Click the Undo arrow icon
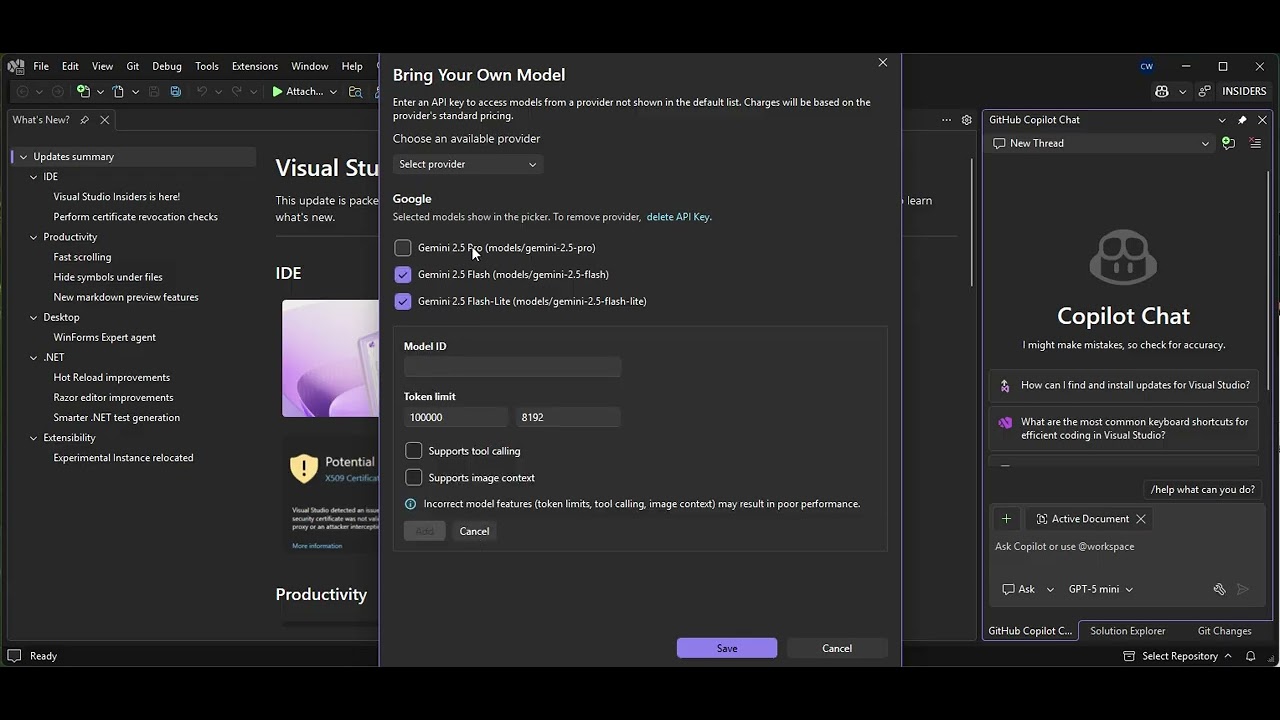1280x720 pixels. pyautogui.click(x=202, y=91)
